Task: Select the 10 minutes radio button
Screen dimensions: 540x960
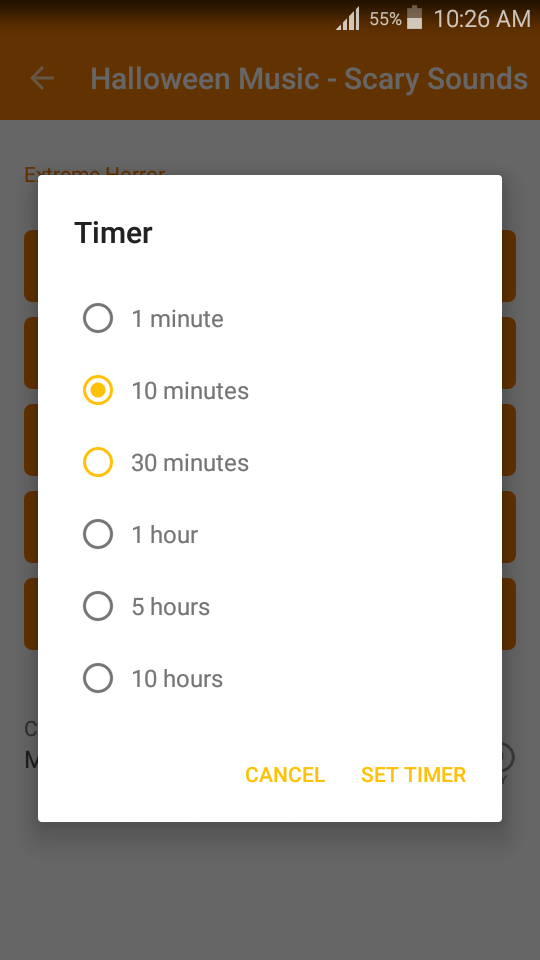Action: (98, 391)
